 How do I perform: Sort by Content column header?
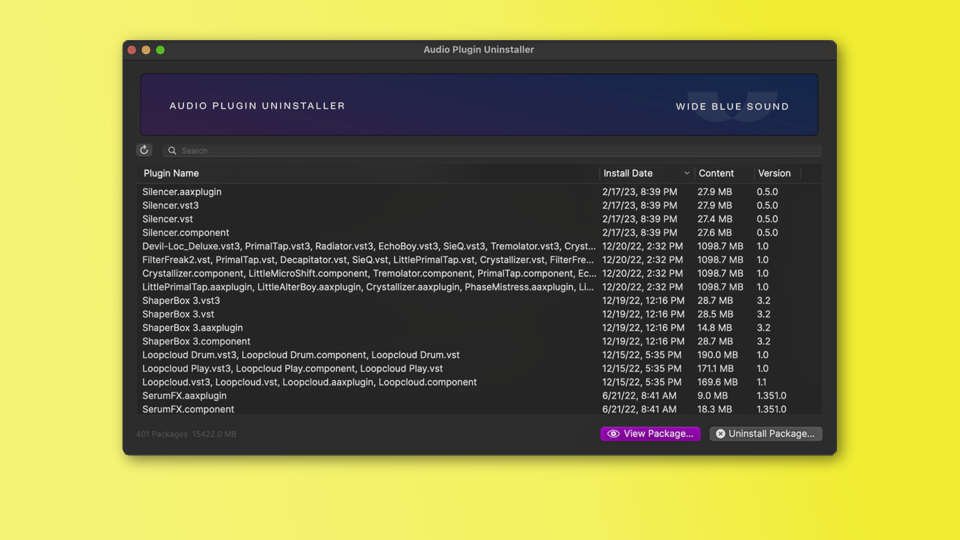716,173
